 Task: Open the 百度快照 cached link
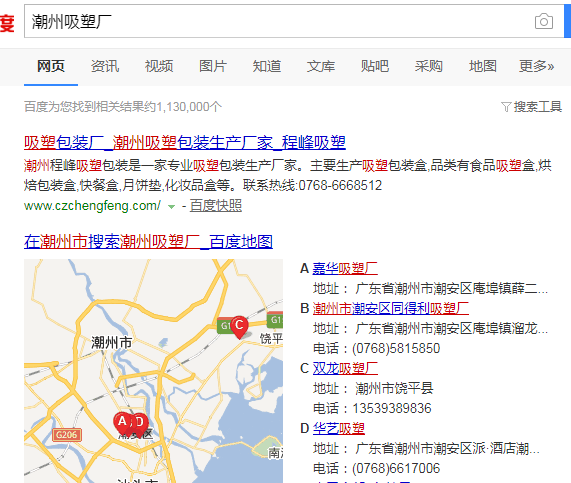point(216,205)
